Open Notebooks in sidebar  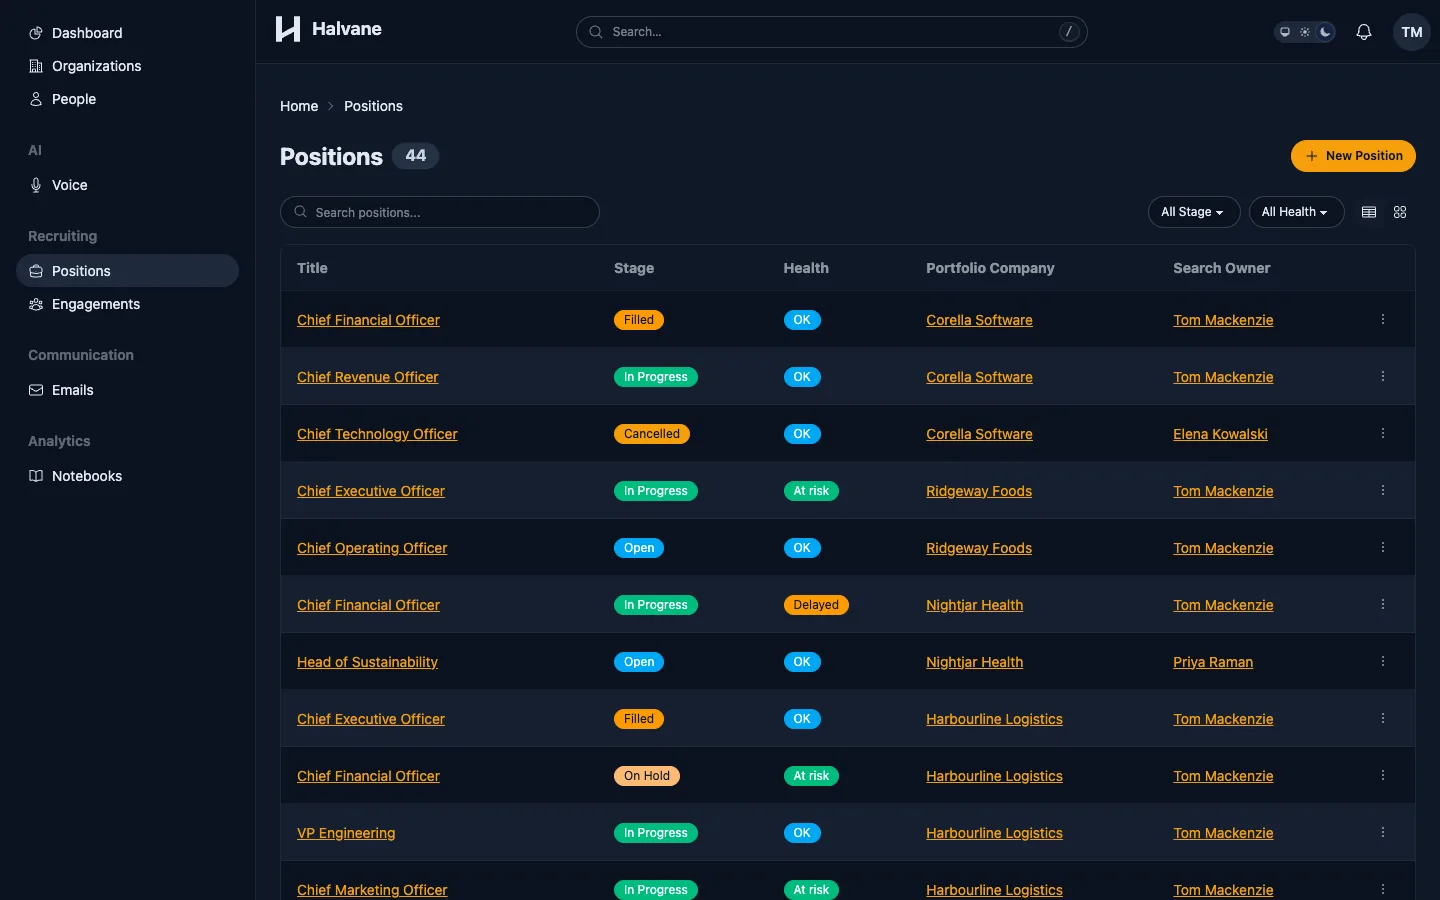coord(127,476)
